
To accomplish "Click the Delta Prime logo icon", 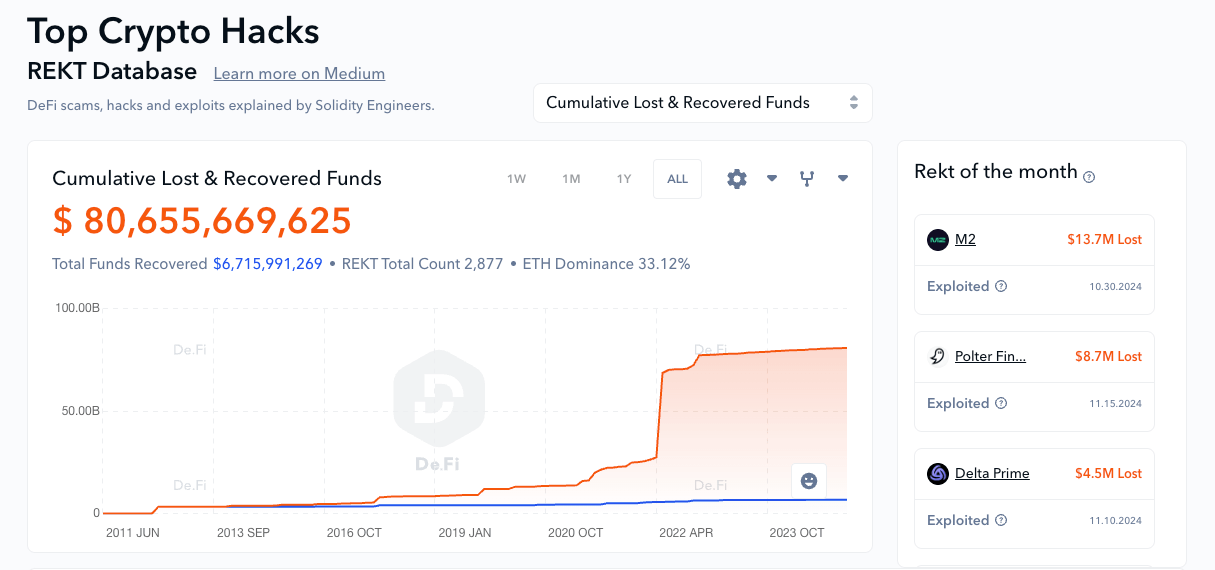I will (938, 474).
